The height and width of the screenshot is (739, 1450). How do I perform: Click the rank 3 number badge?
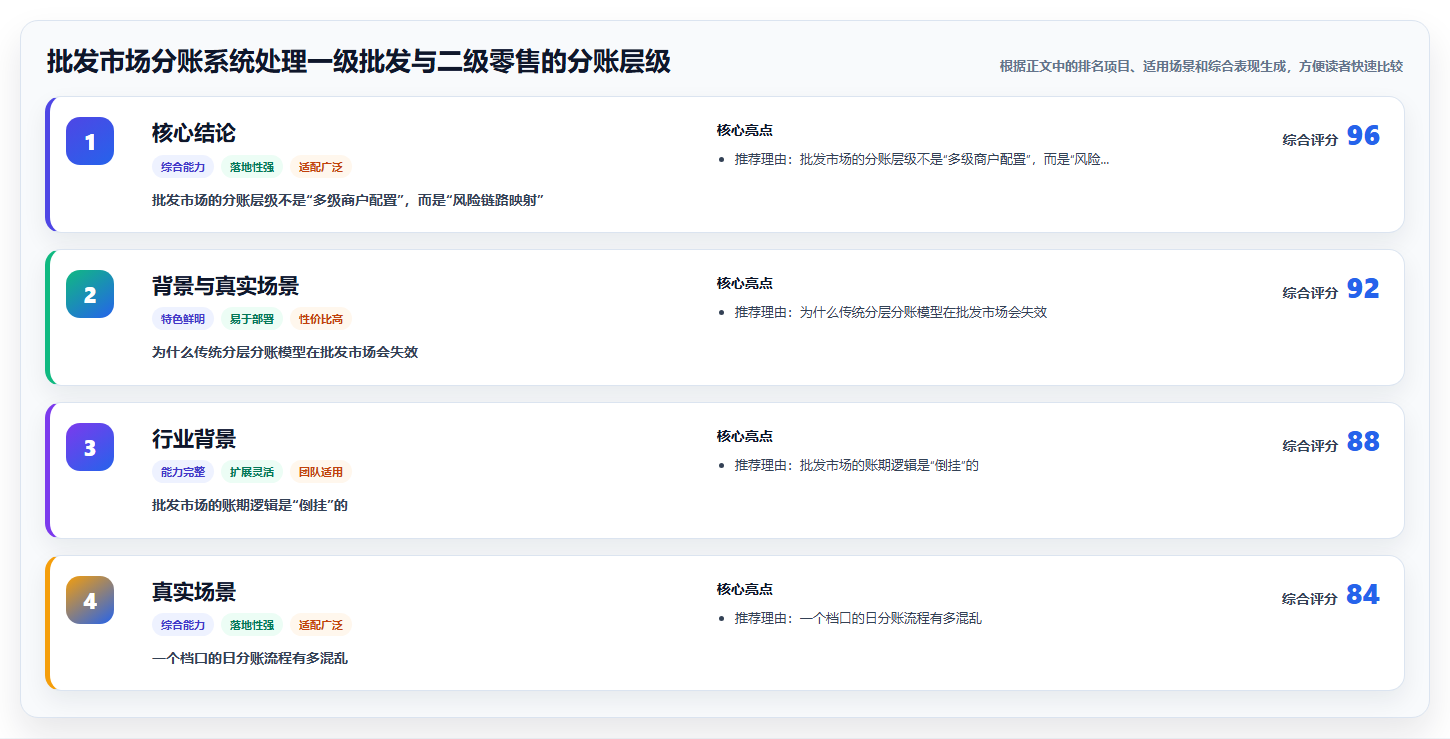(90, 447)
